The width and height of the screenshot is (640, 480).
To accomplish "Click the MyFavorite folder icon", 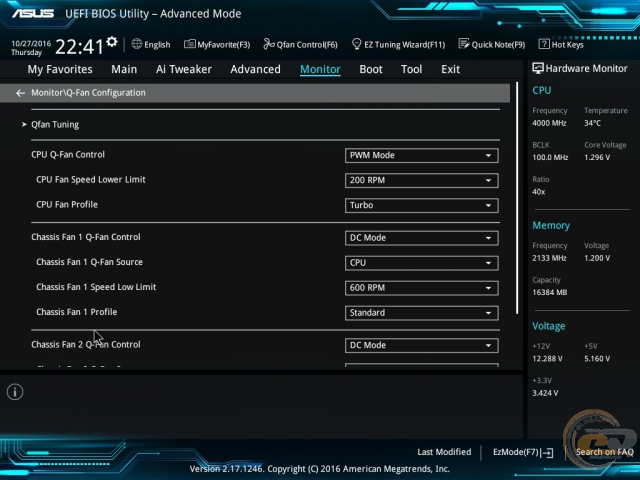I will coord(189,44).
